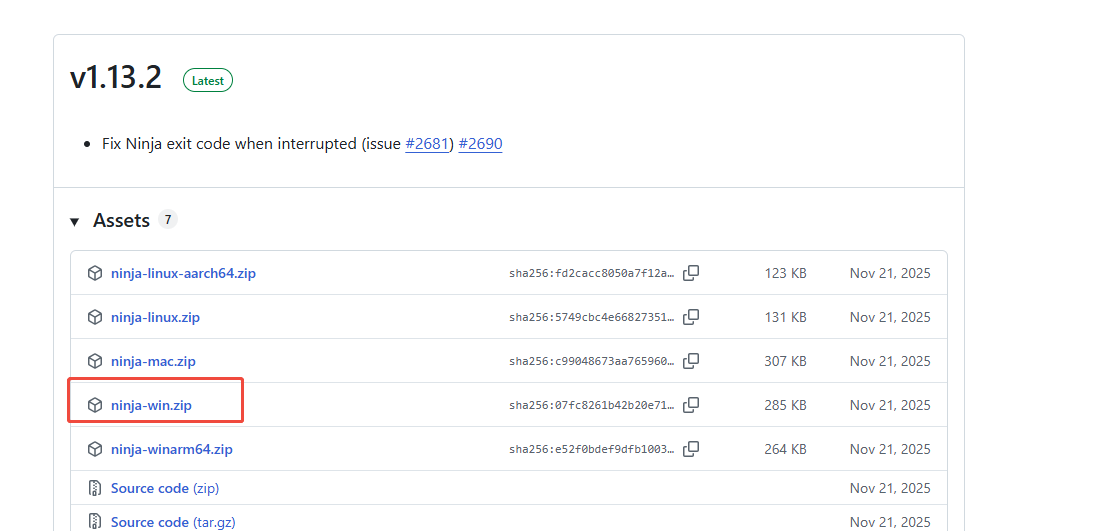Download ninja-win.zip
The image size is (1099, 531).
151,406
